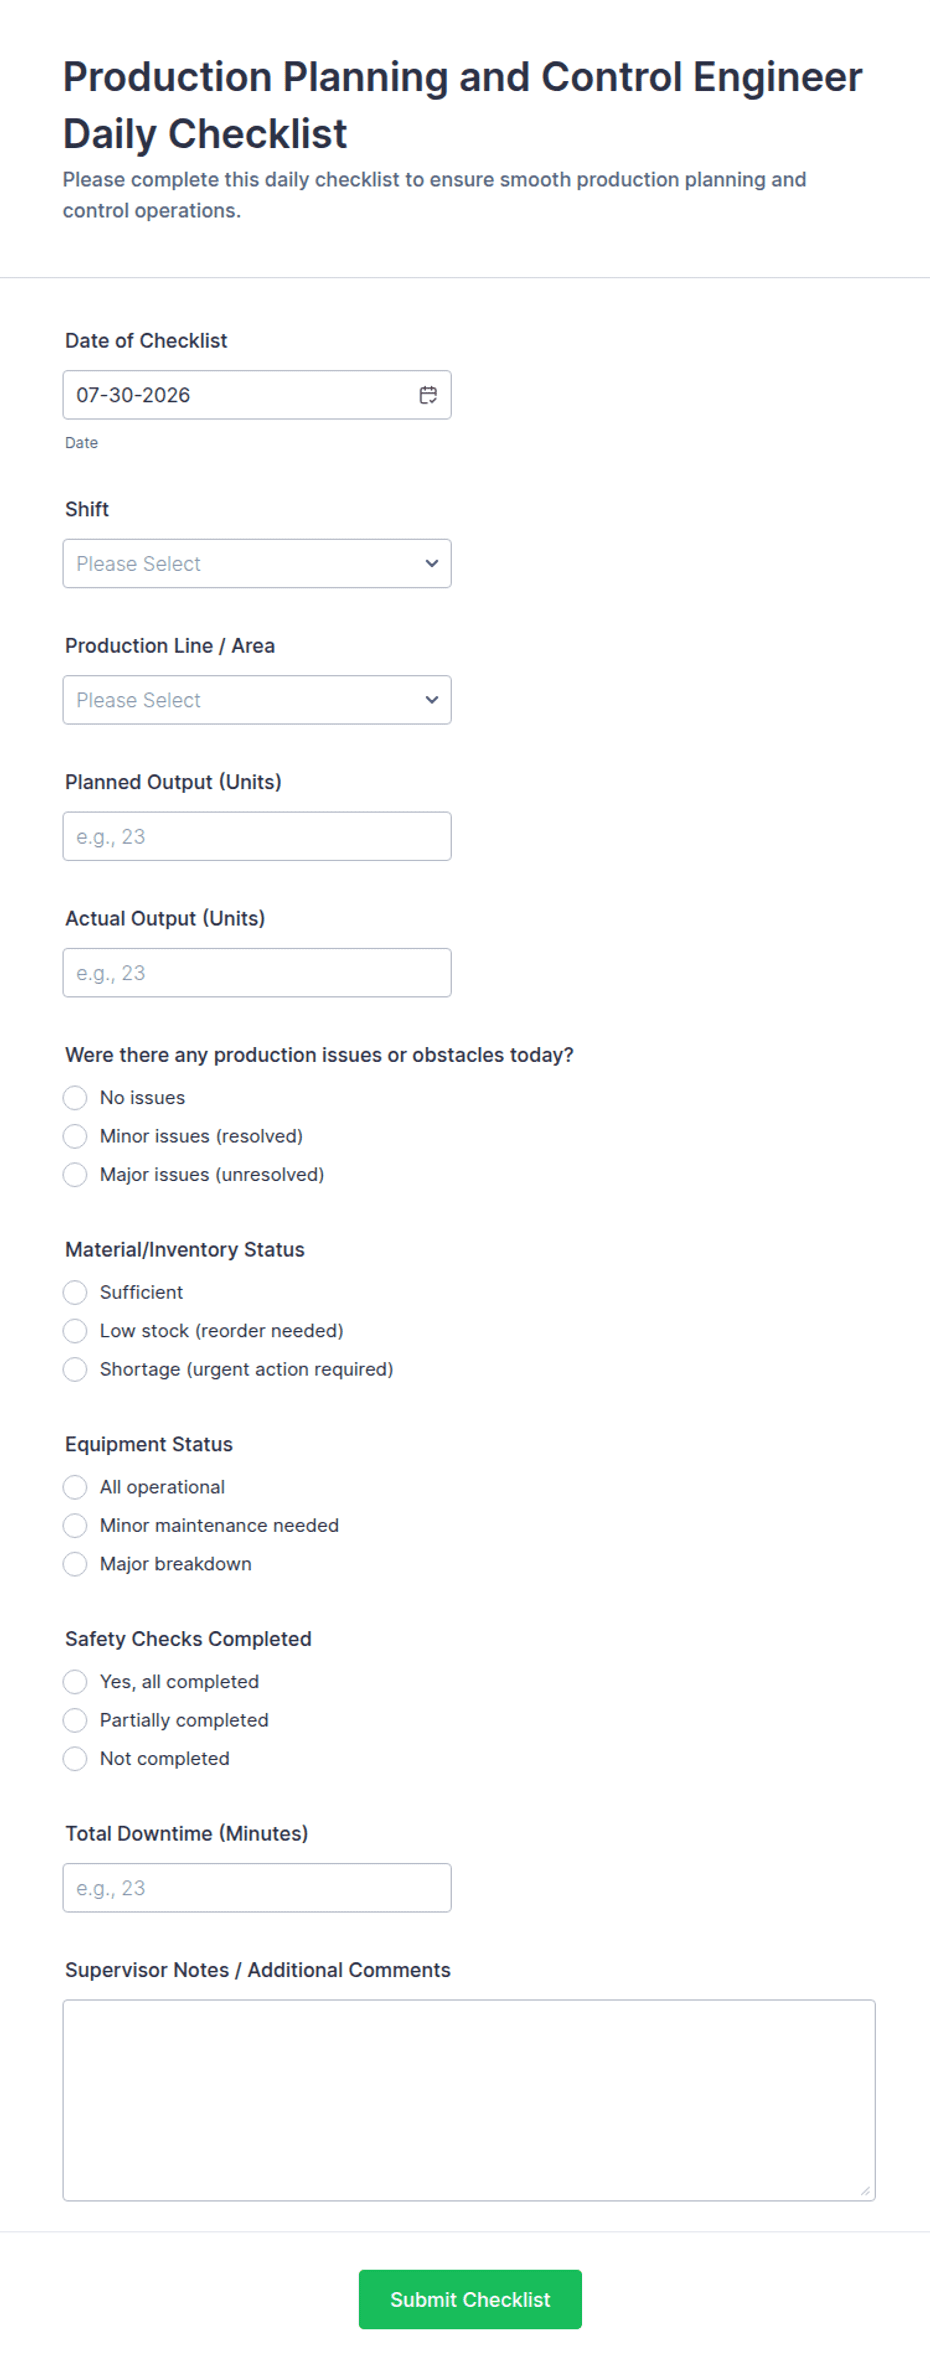Expand the Shift dropdown

click(257, 564)
